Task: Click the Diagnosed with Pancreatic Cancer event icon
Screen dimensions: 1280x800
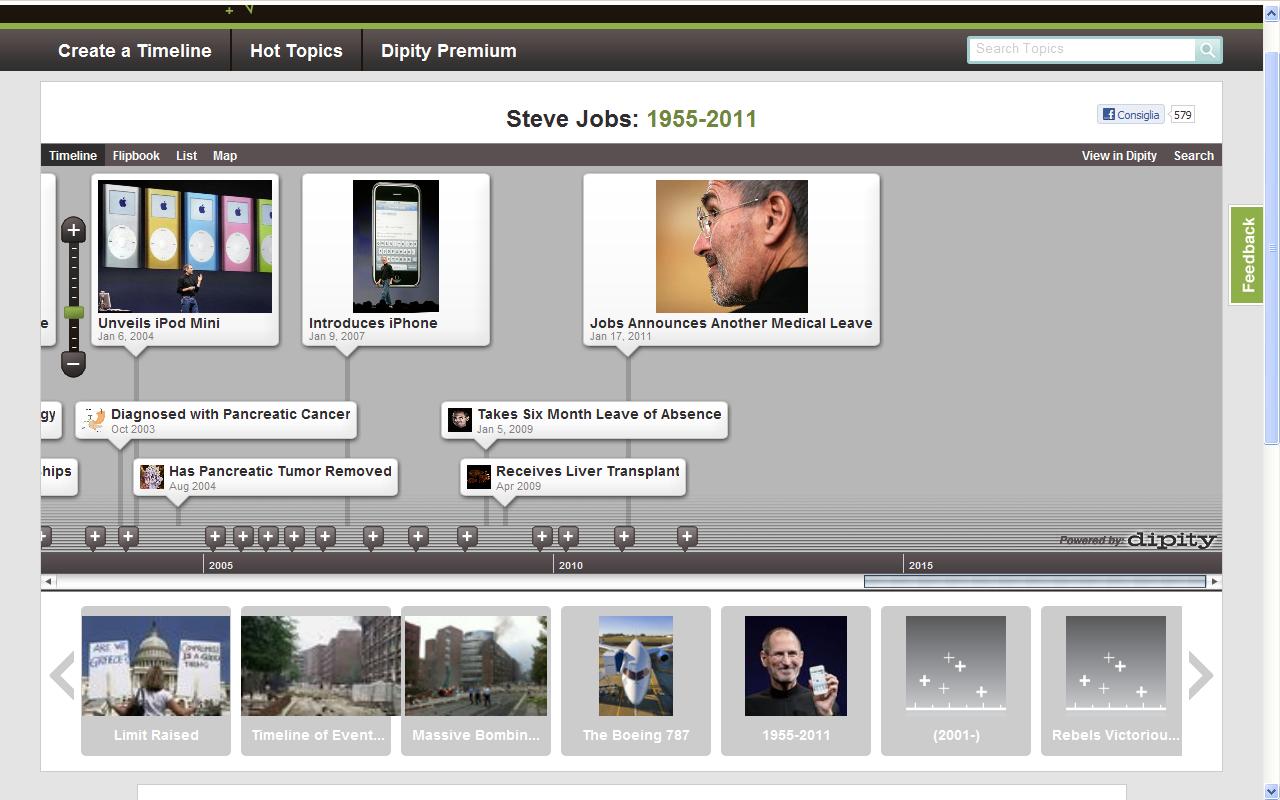Action: click(x=94, y=419)
